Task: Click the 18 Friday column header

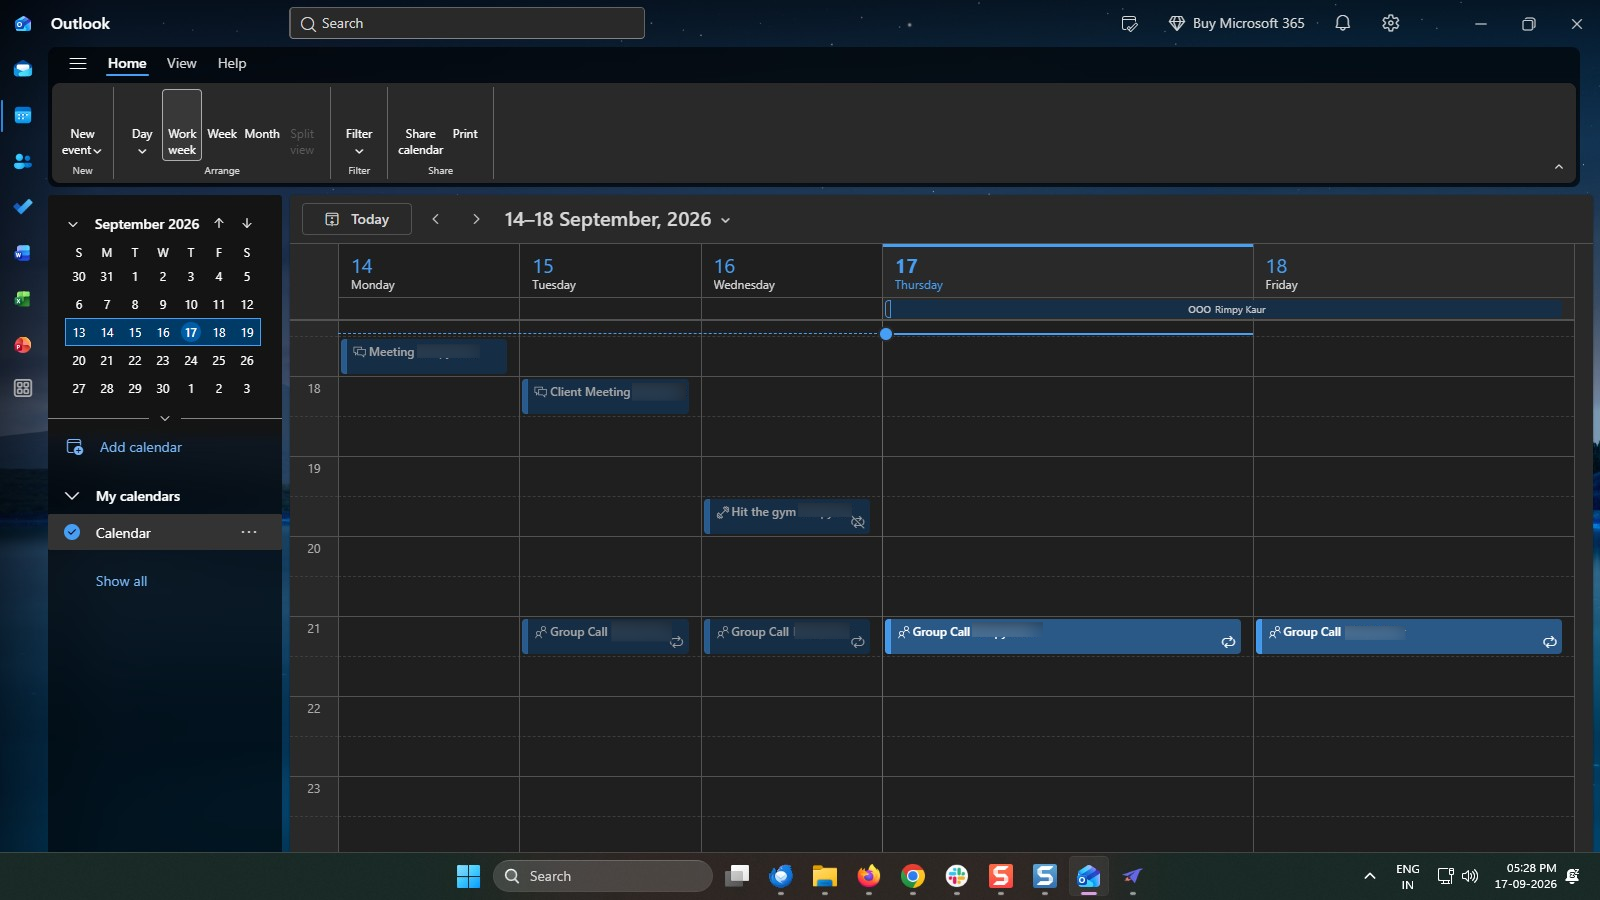Action: click(1413, 273)
